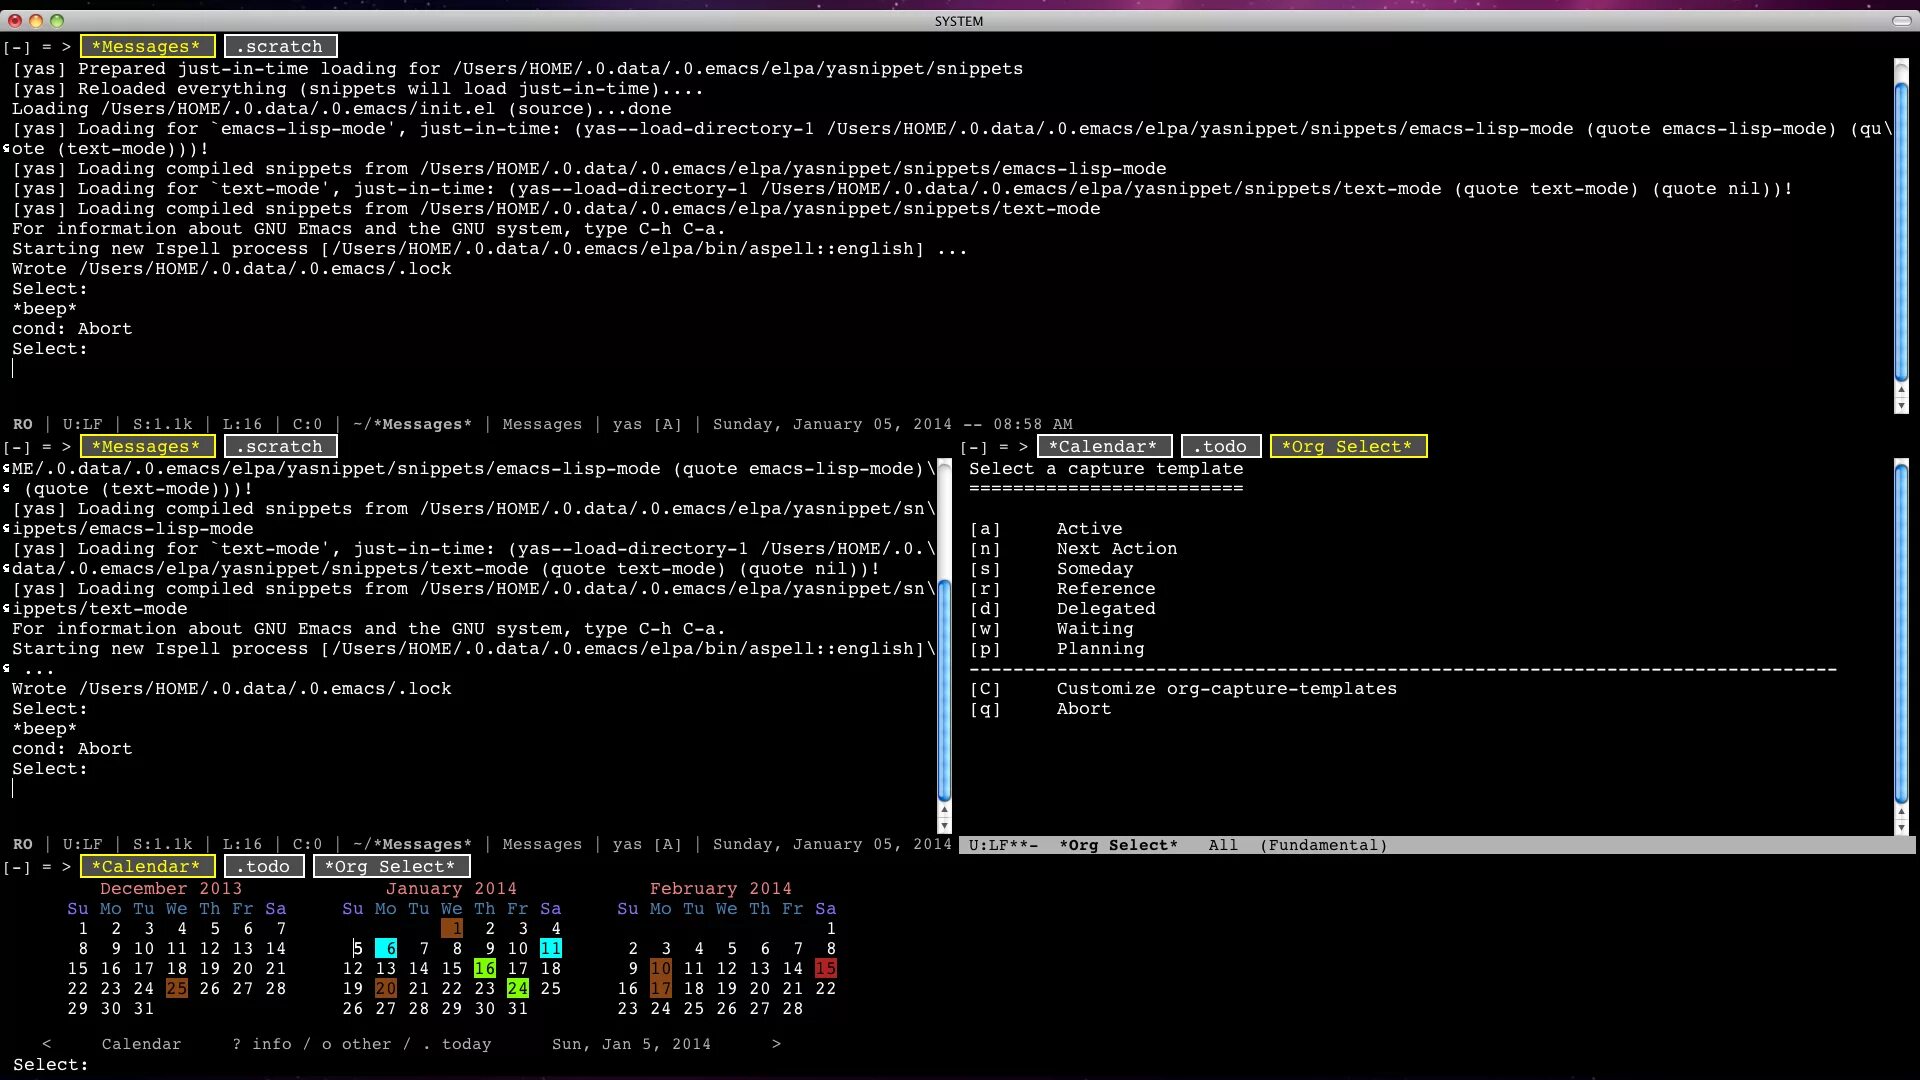Click = tabbar symbol in right pane
This screenshot has height=1080, width=1920.
(1003, 447)
